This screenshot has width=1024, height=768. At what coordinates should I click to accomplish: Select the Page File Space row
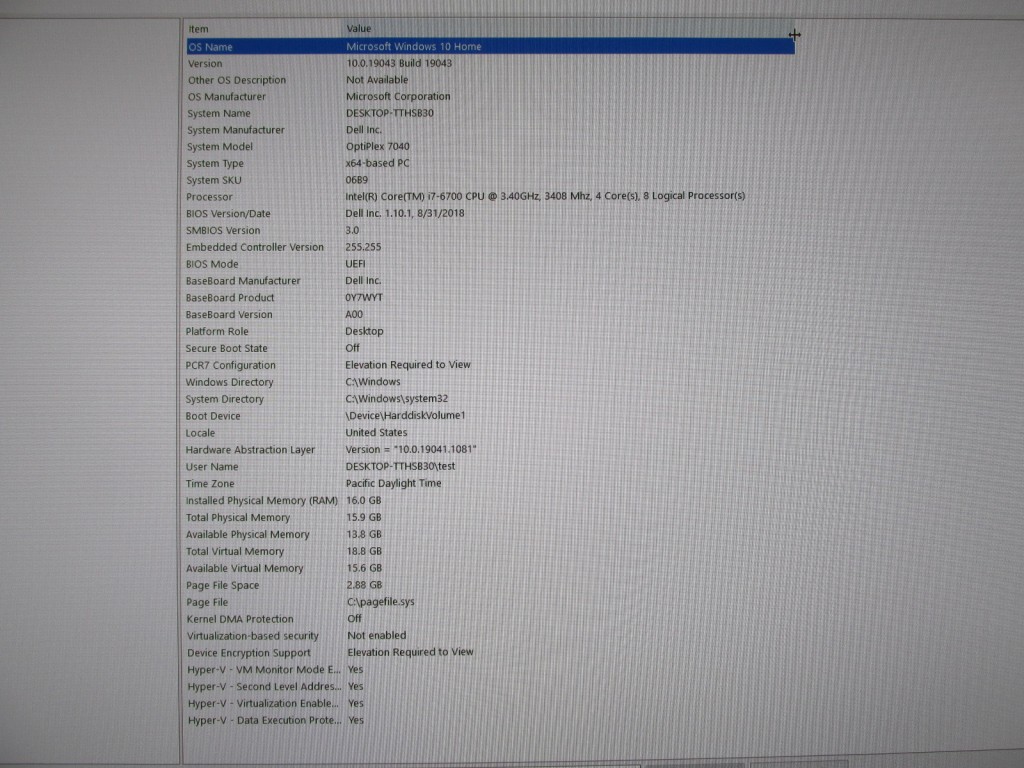pyautogui.click(x=490, y=586)
